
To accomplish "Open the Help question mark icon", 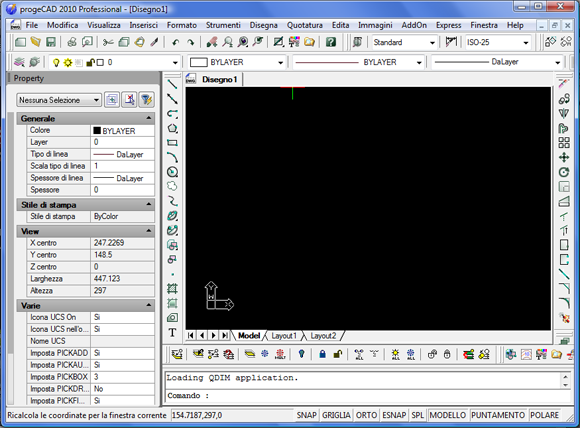I will click(331, 42).
